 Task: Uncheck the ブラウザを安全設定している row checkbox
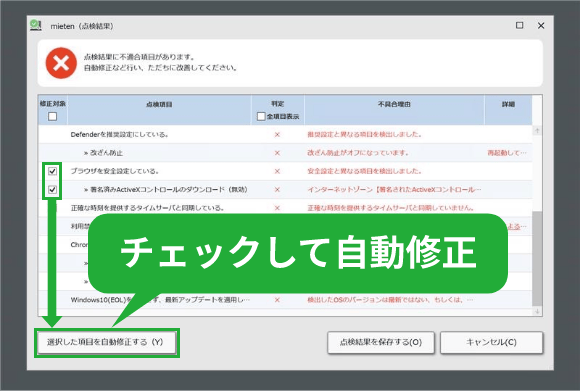(x=53, y=171)
